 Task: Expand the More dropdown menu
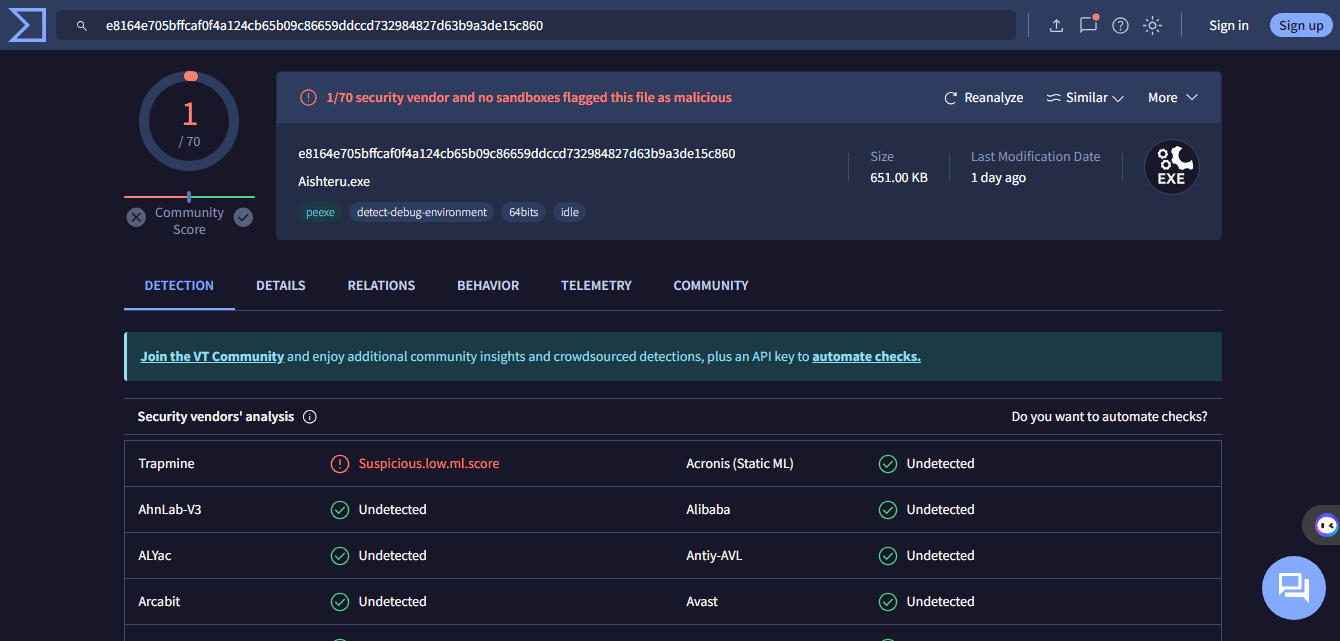pos(1172,98)
